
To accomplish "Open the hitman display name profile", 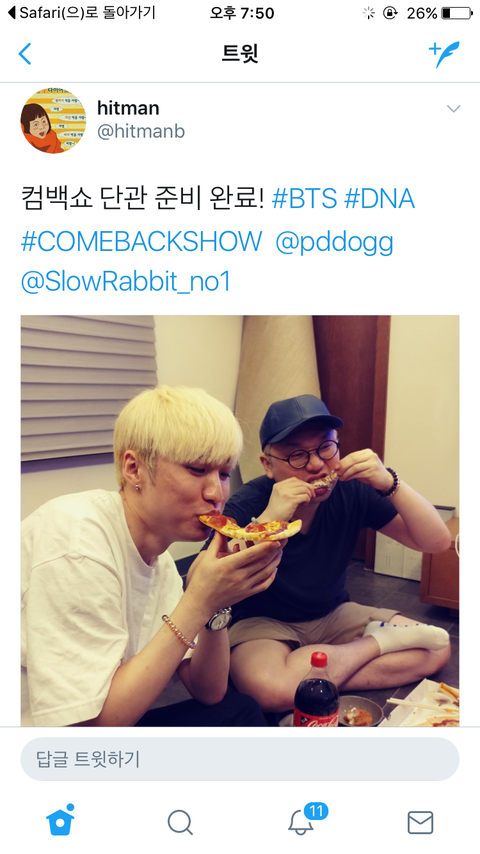I will [128, 108].
